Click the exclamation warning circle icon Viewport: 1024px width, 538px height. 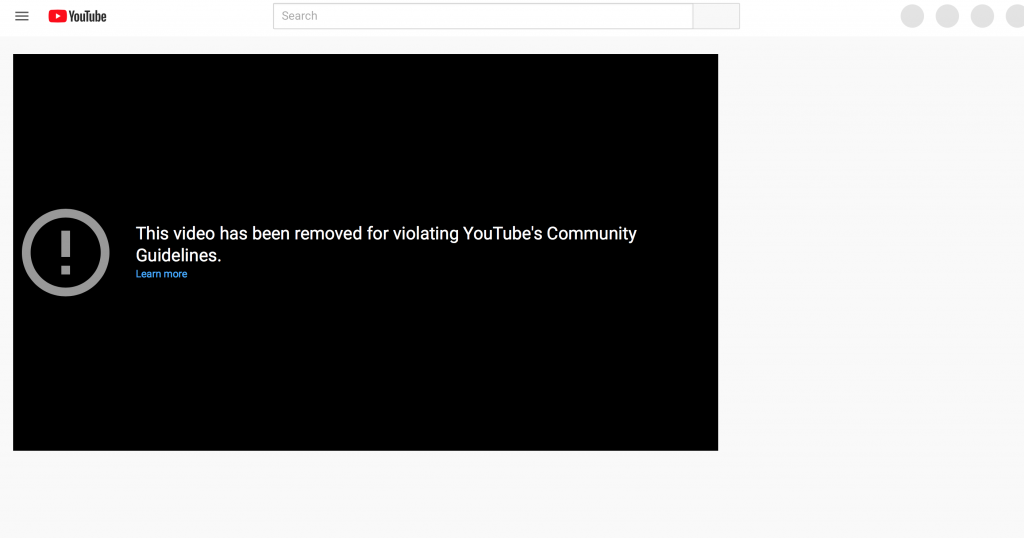pyautogui.click(x=65, y=253)
